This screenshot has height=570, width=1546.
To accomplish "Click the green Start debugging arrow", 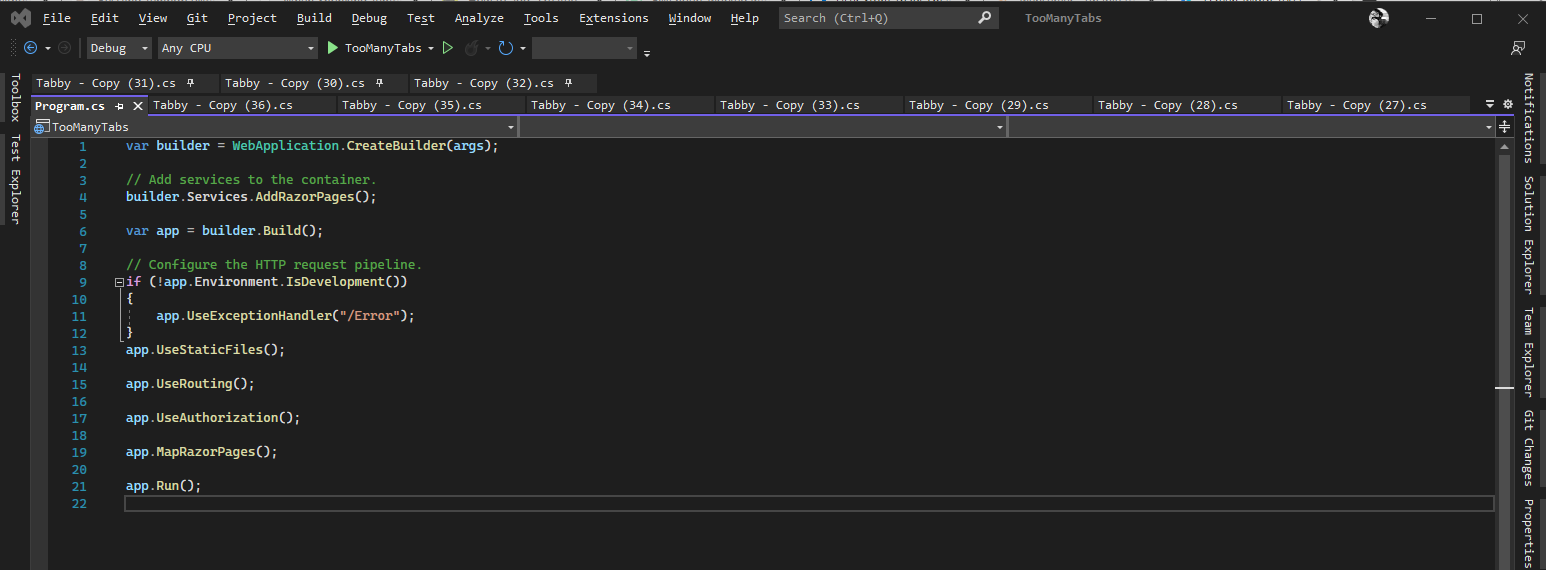I will point(334,48).
